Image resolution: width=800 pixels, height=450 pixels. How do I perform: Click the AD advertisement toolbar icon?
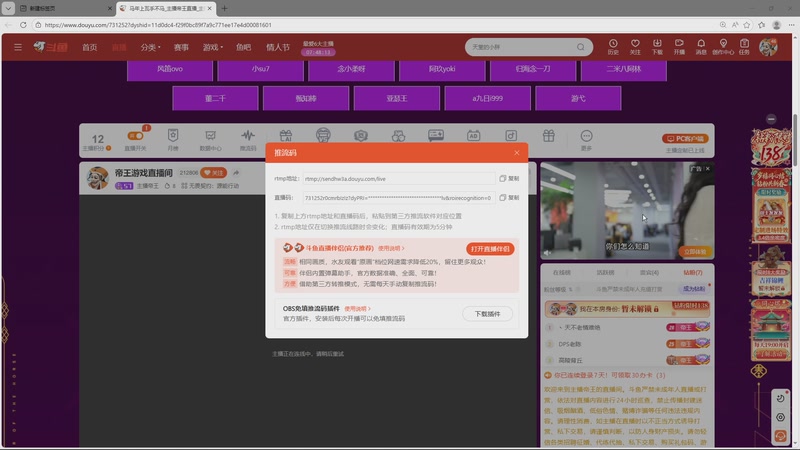tap(473, 136)
